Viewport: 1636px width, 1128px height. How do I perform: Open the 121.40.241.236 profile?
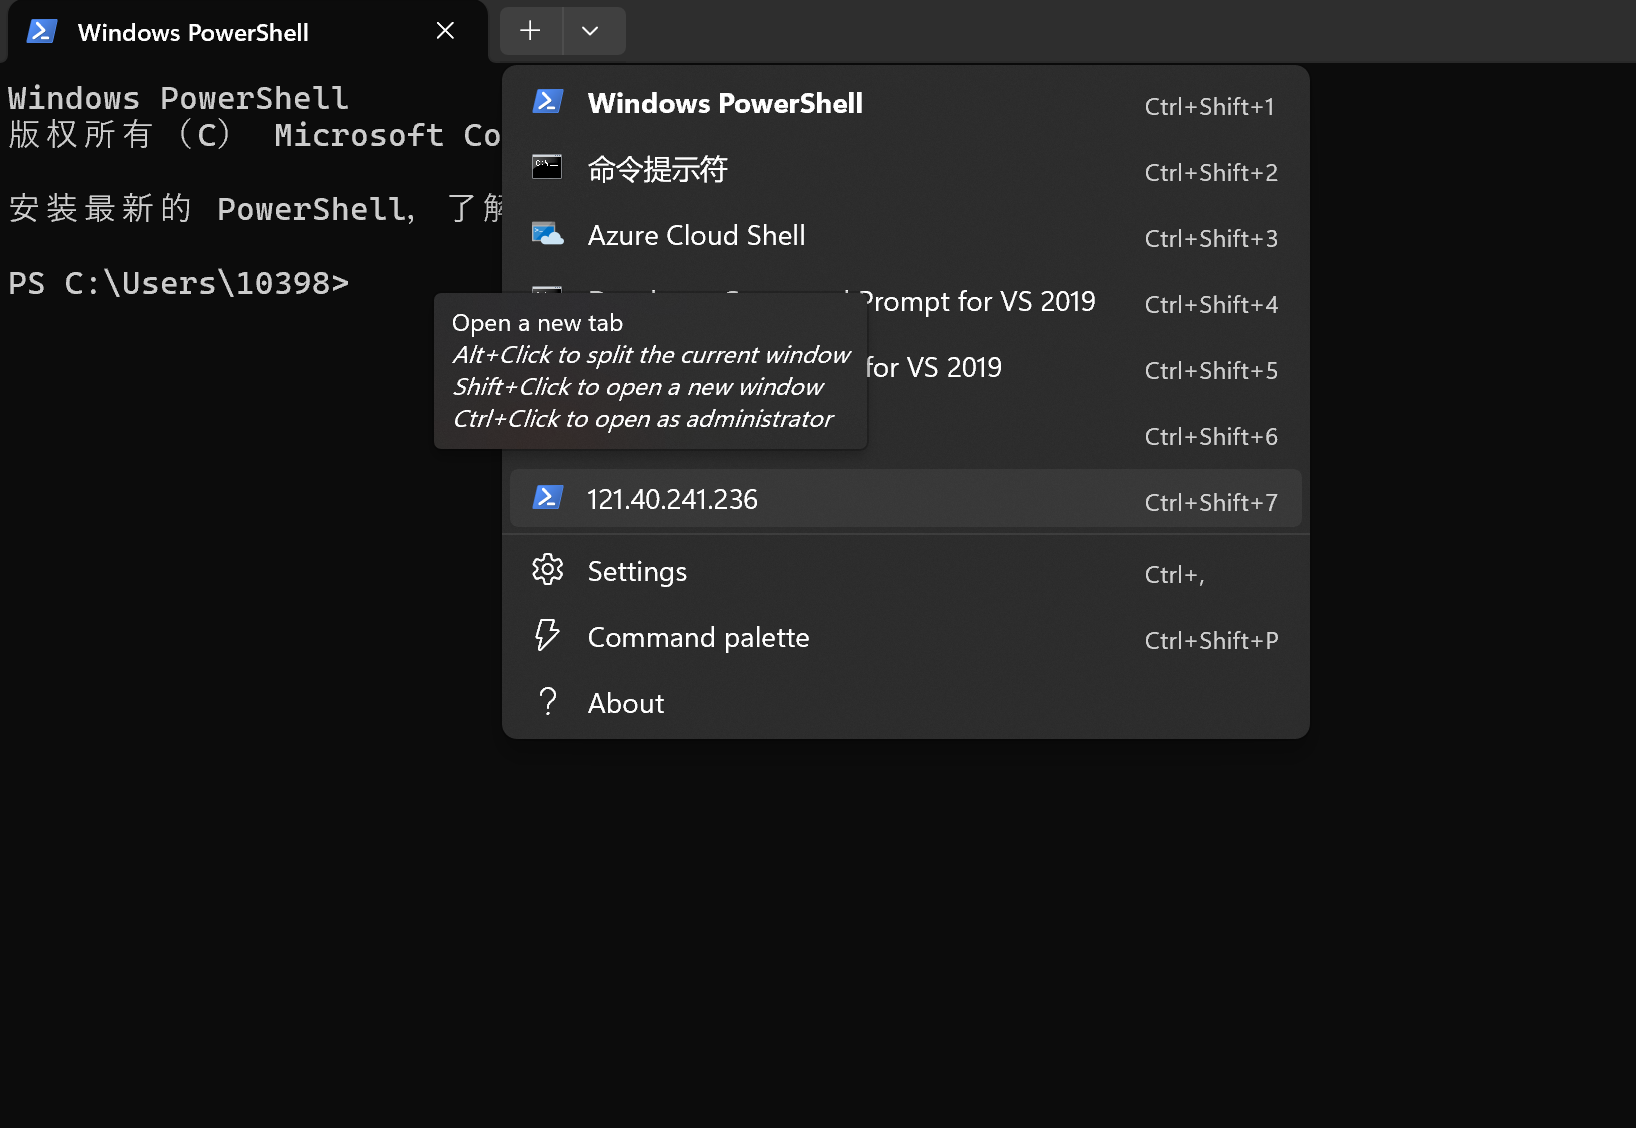point(905,498)
